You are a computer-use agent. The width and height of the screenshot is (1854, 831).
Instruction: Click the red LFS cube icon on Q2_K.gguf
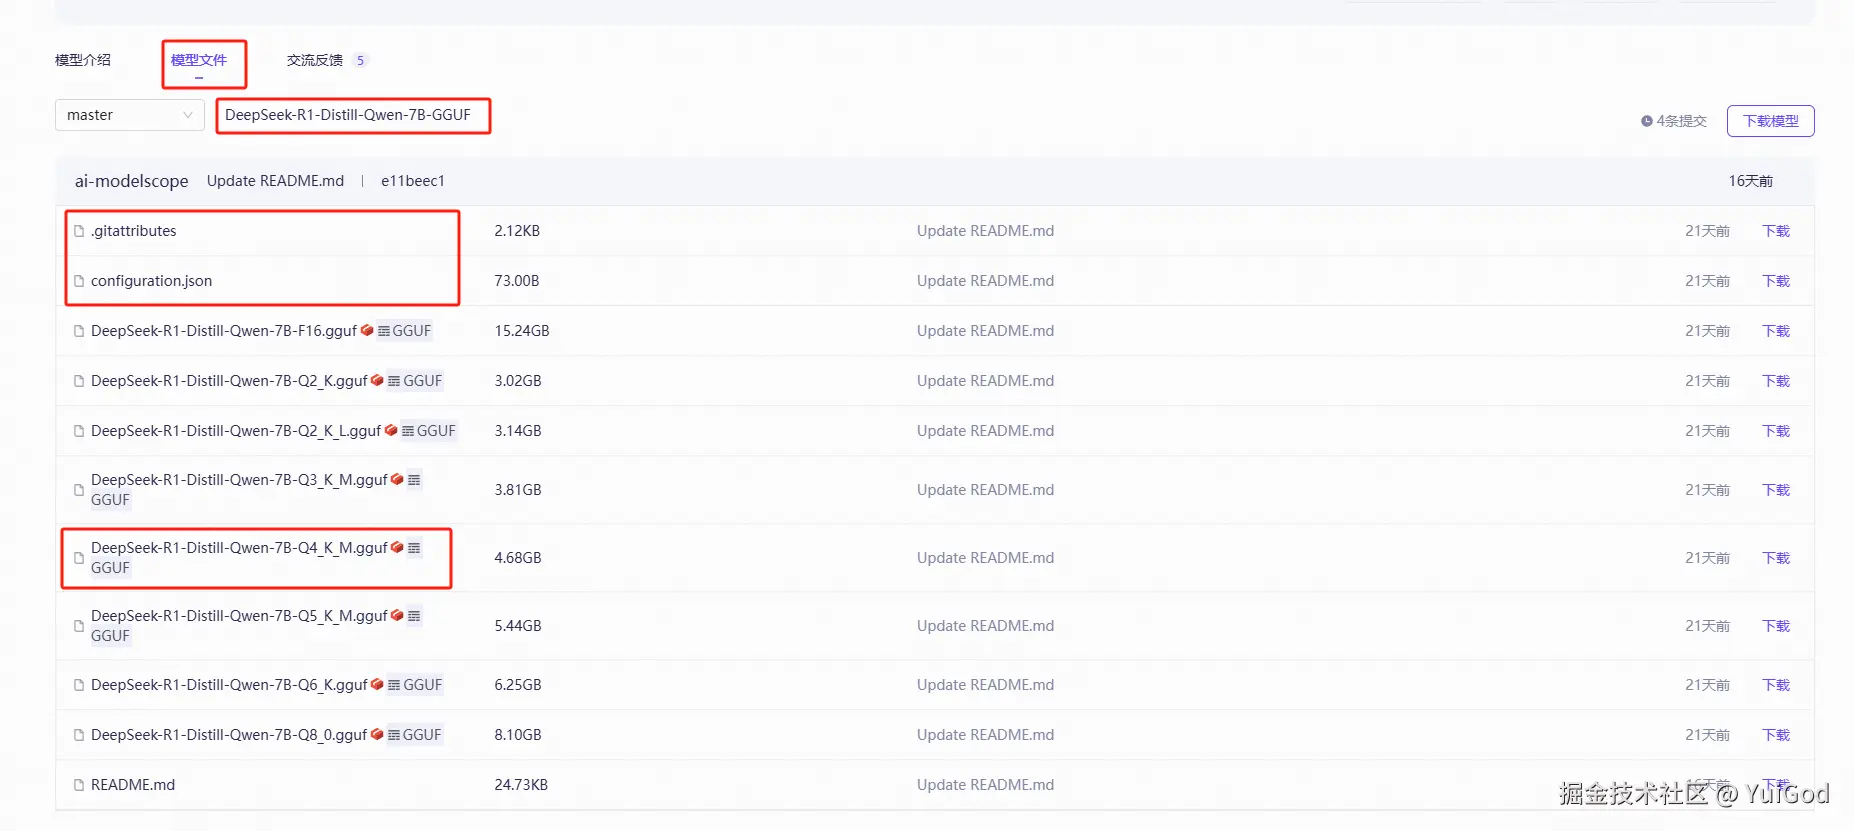pos(377,380)
